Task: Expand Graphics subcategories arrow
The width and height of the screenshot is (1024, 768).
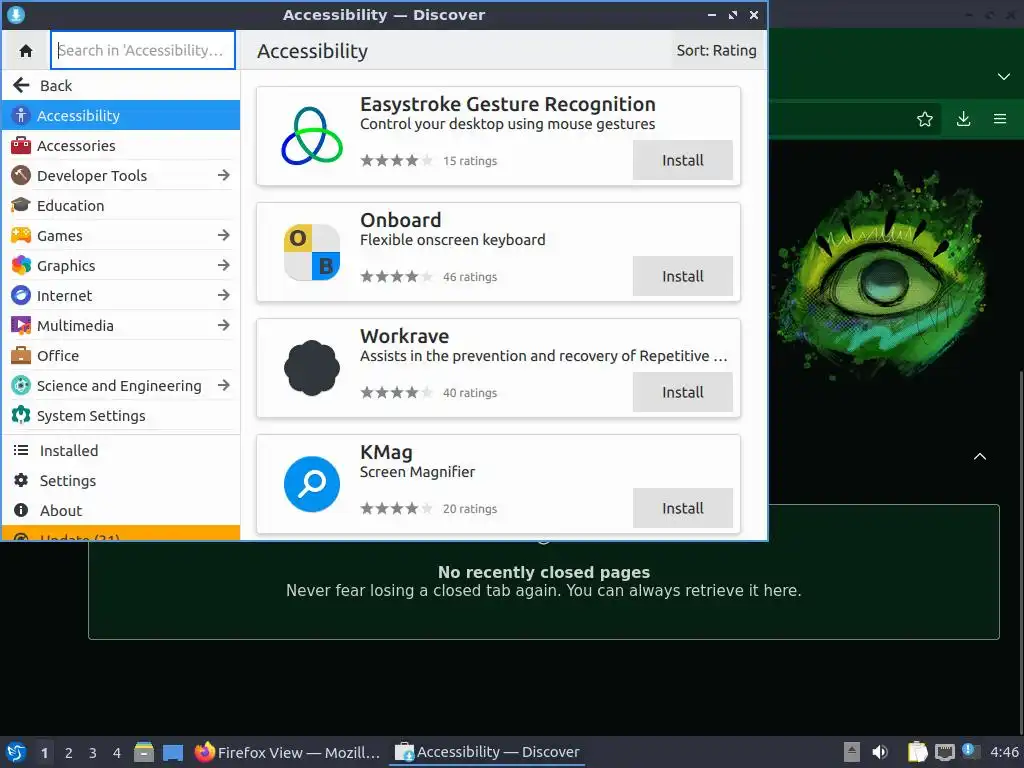Action: [224, 265]
